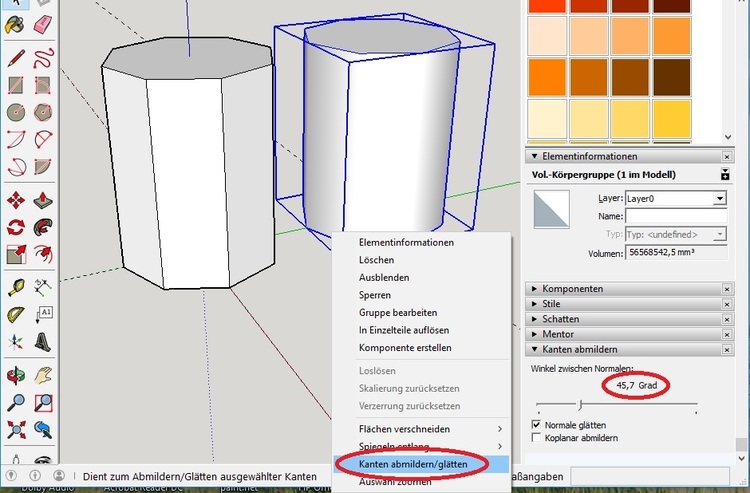Select the Pie tool

[x=43, y=167]
